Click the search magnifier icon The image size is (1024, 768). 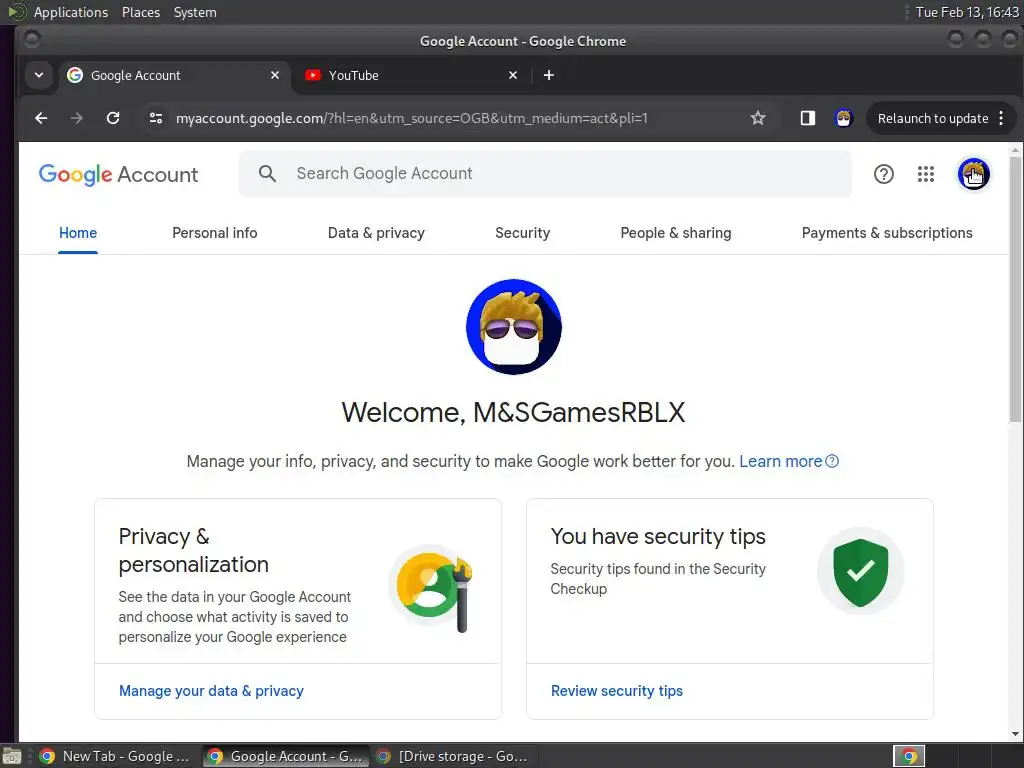(x=267, y=173)
